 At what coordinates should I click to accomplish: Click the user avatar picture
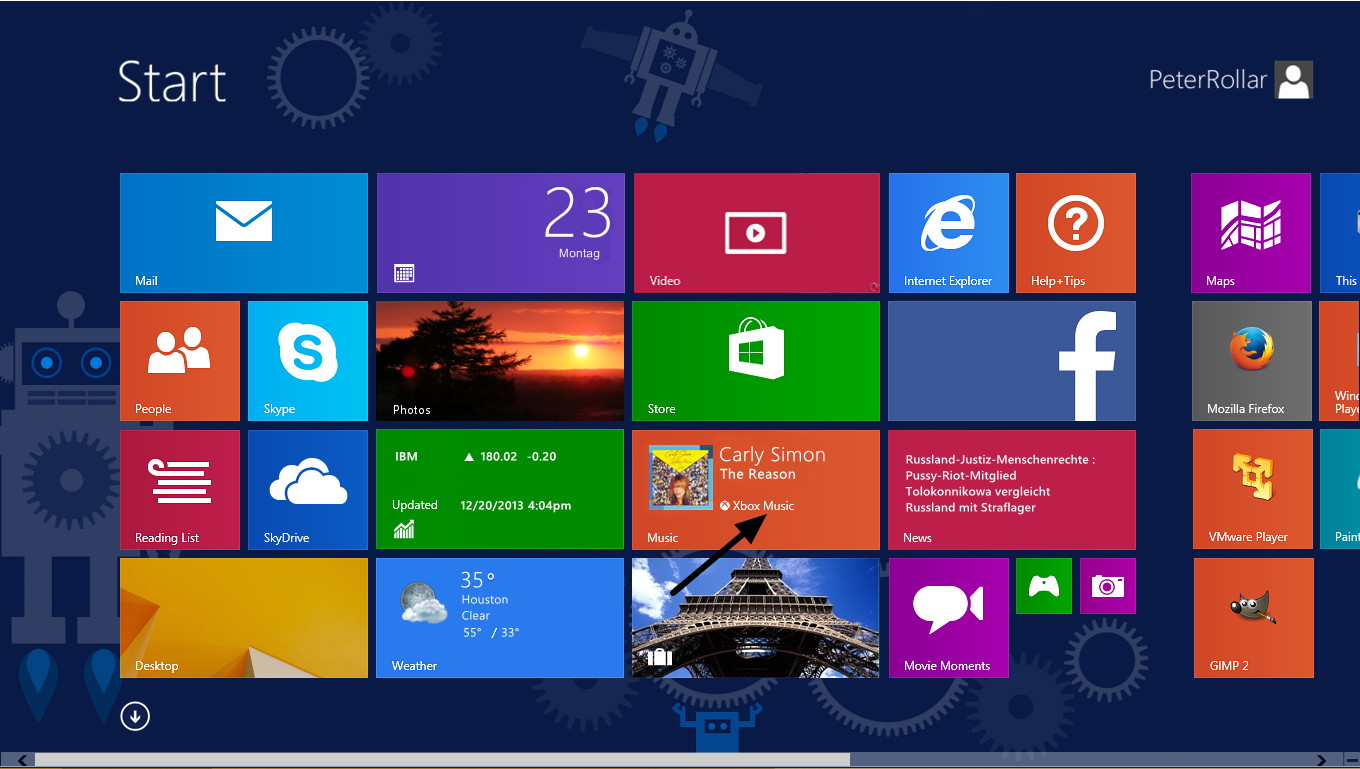coord(1294,80)
